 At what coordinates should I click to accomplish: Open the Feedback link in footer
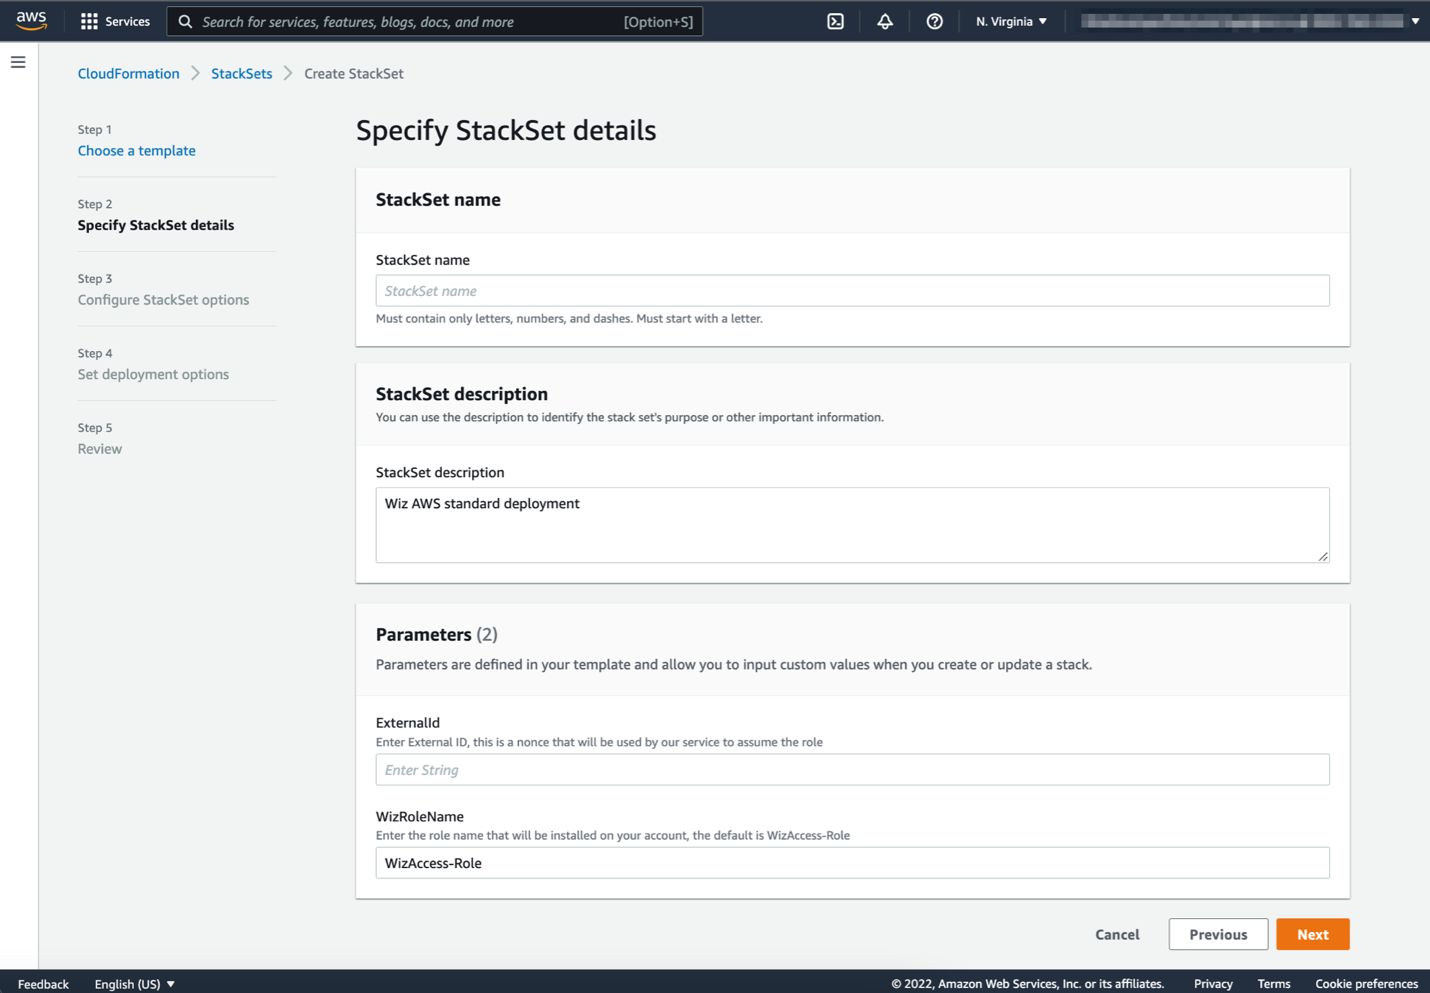(43, 984)
